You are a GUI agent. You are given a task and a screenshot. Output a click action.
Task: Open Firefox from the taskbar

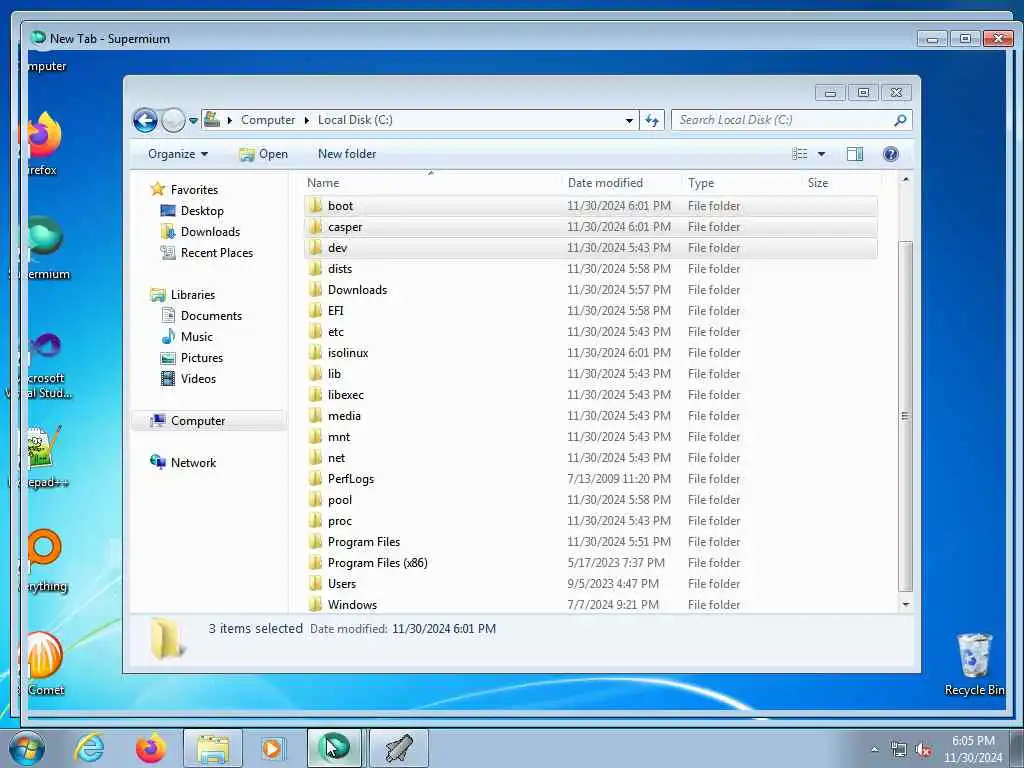[x=151, y=748]
